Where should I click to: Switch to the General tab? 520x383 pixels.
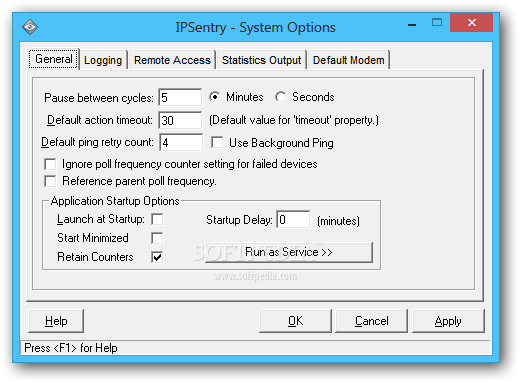click(x=54, y=59)
